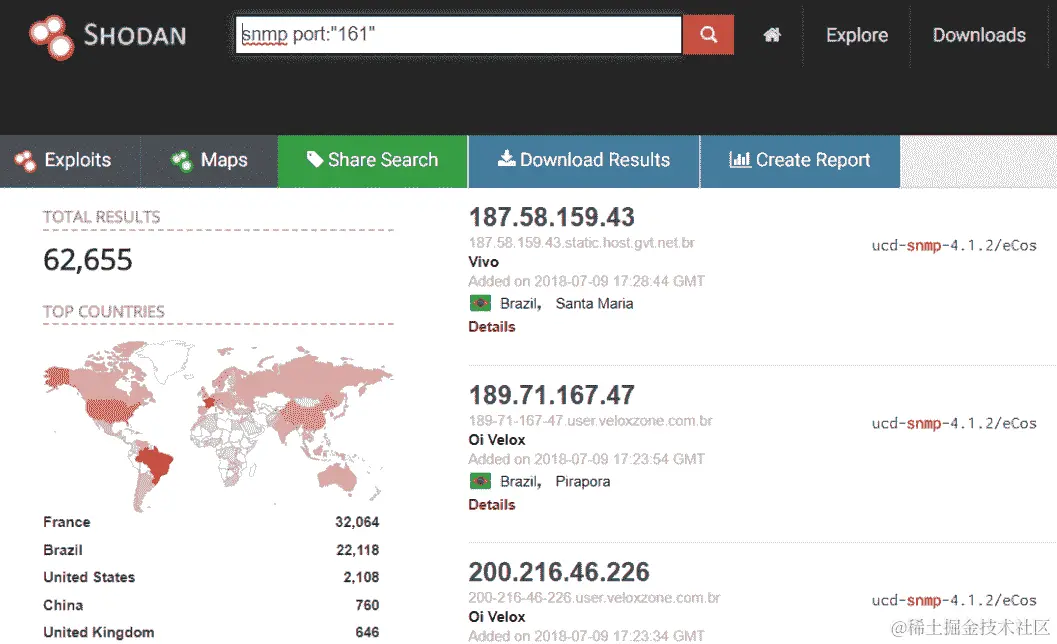The image size is (1057, 644).
Task: Open the Downloads menu item
Action: 979,35
